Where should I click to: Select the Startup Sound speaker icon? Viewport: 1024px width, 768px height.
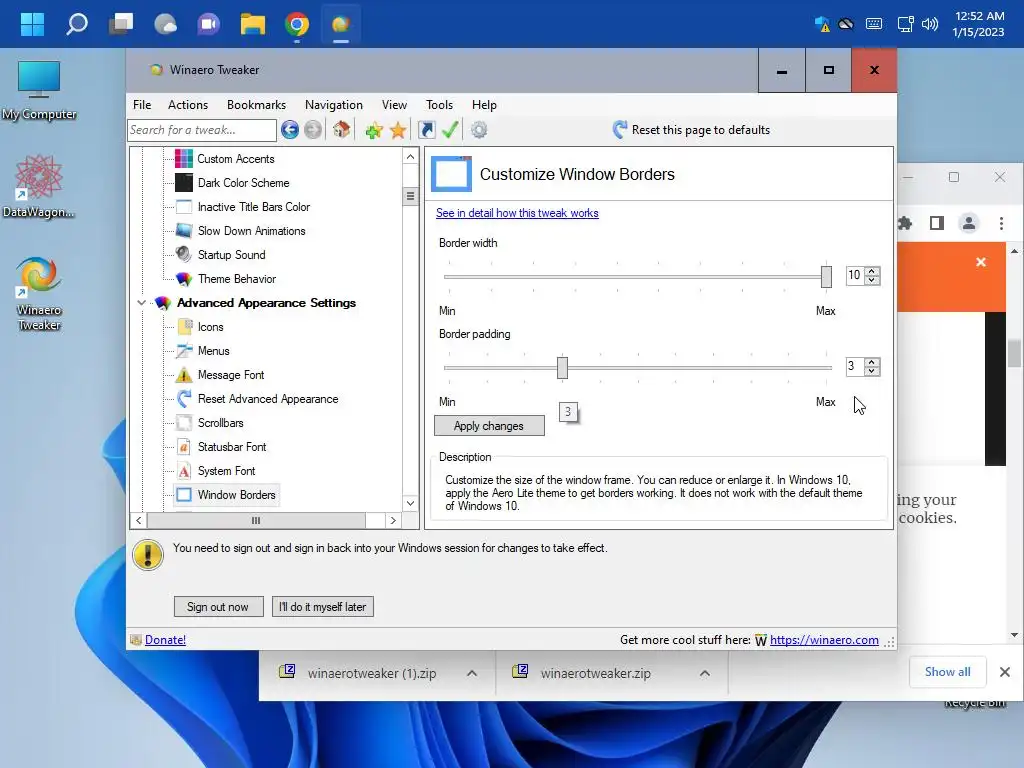pos(184,254)
